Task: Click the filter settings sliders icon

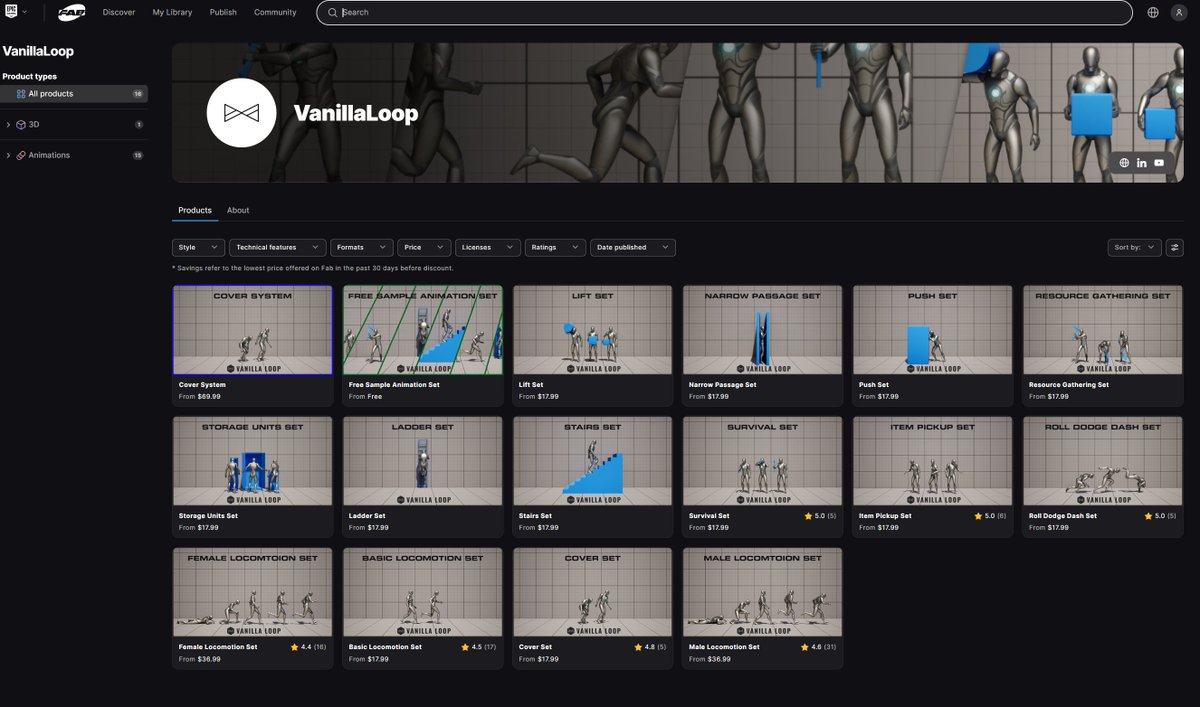Action: tap(1175, 247)
